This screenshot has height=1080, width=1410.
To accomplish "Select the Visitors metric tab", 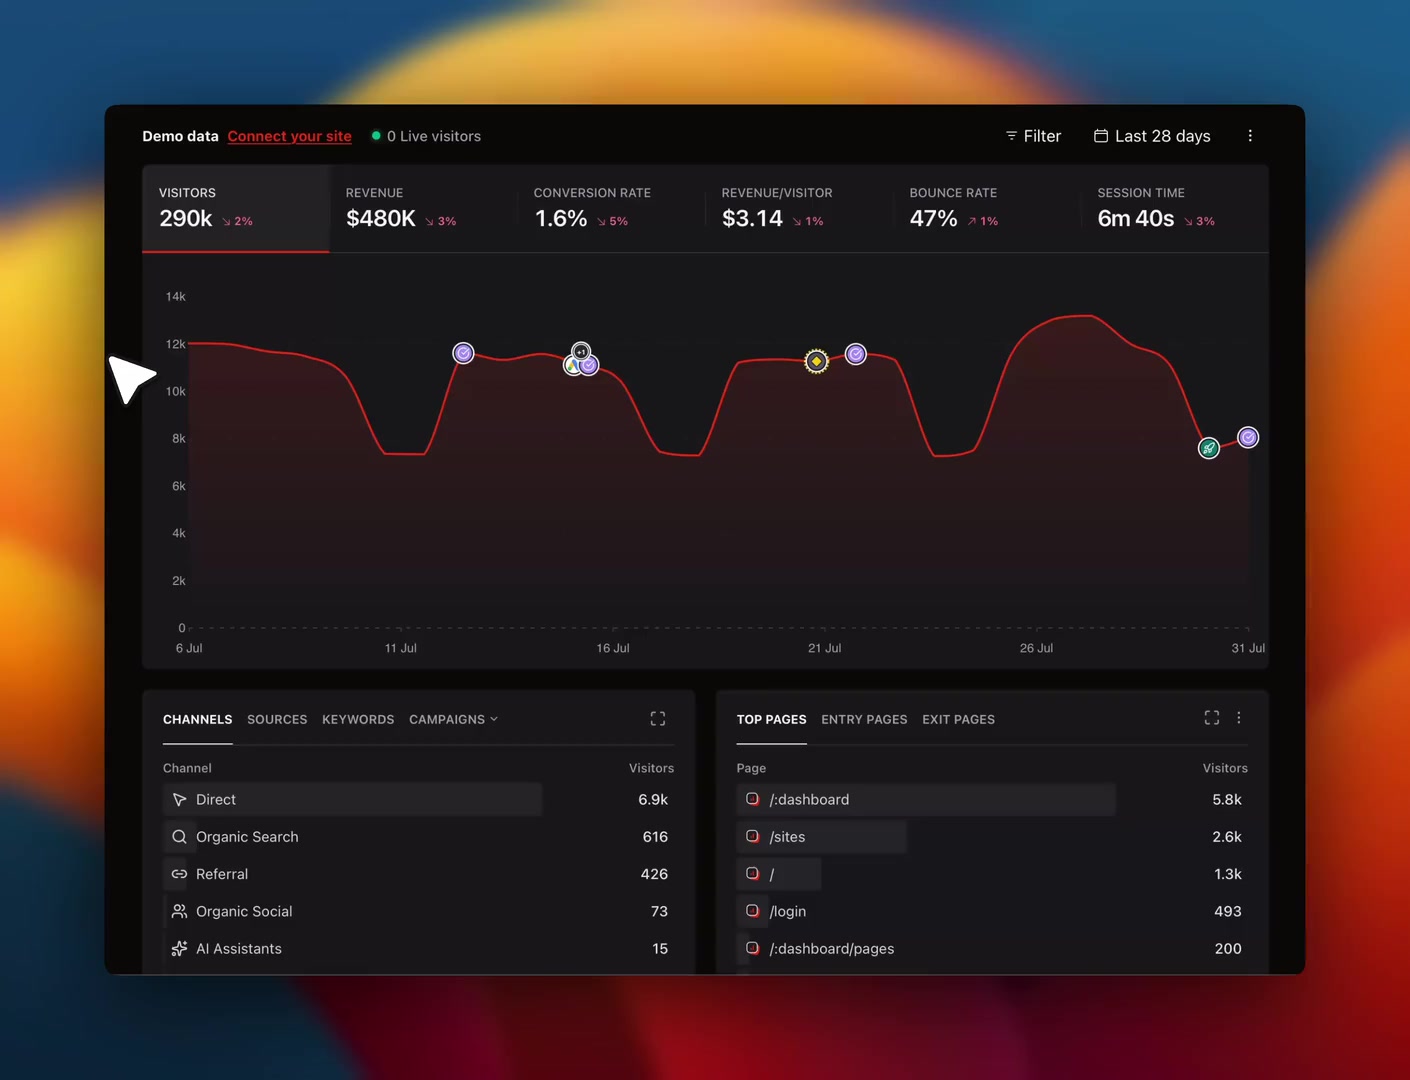I will (x=236, y=208).
